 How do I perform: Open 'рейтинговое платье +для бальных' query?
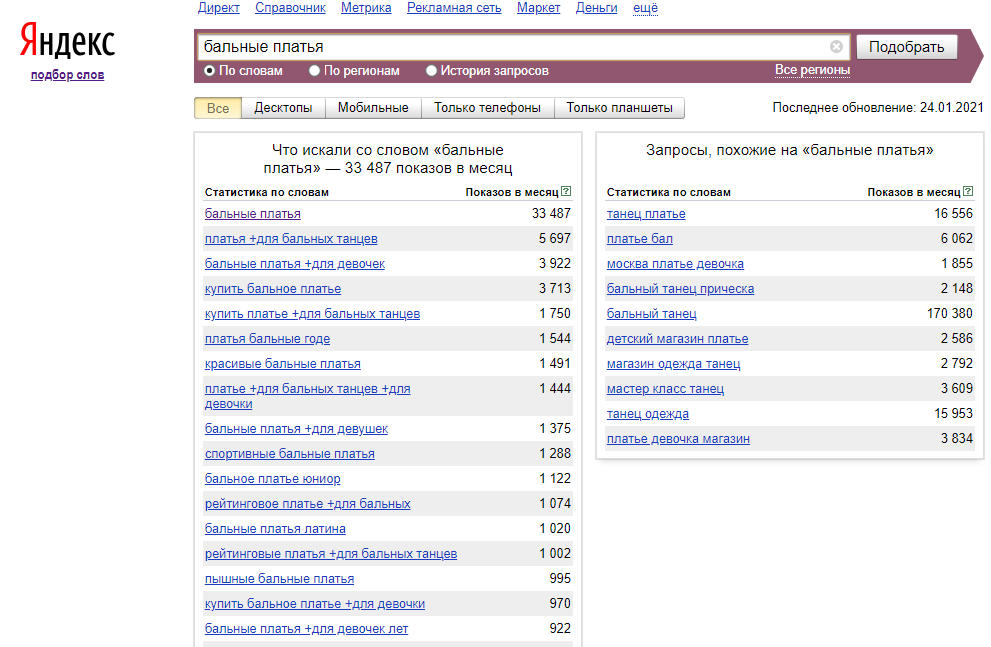(308, 504)
